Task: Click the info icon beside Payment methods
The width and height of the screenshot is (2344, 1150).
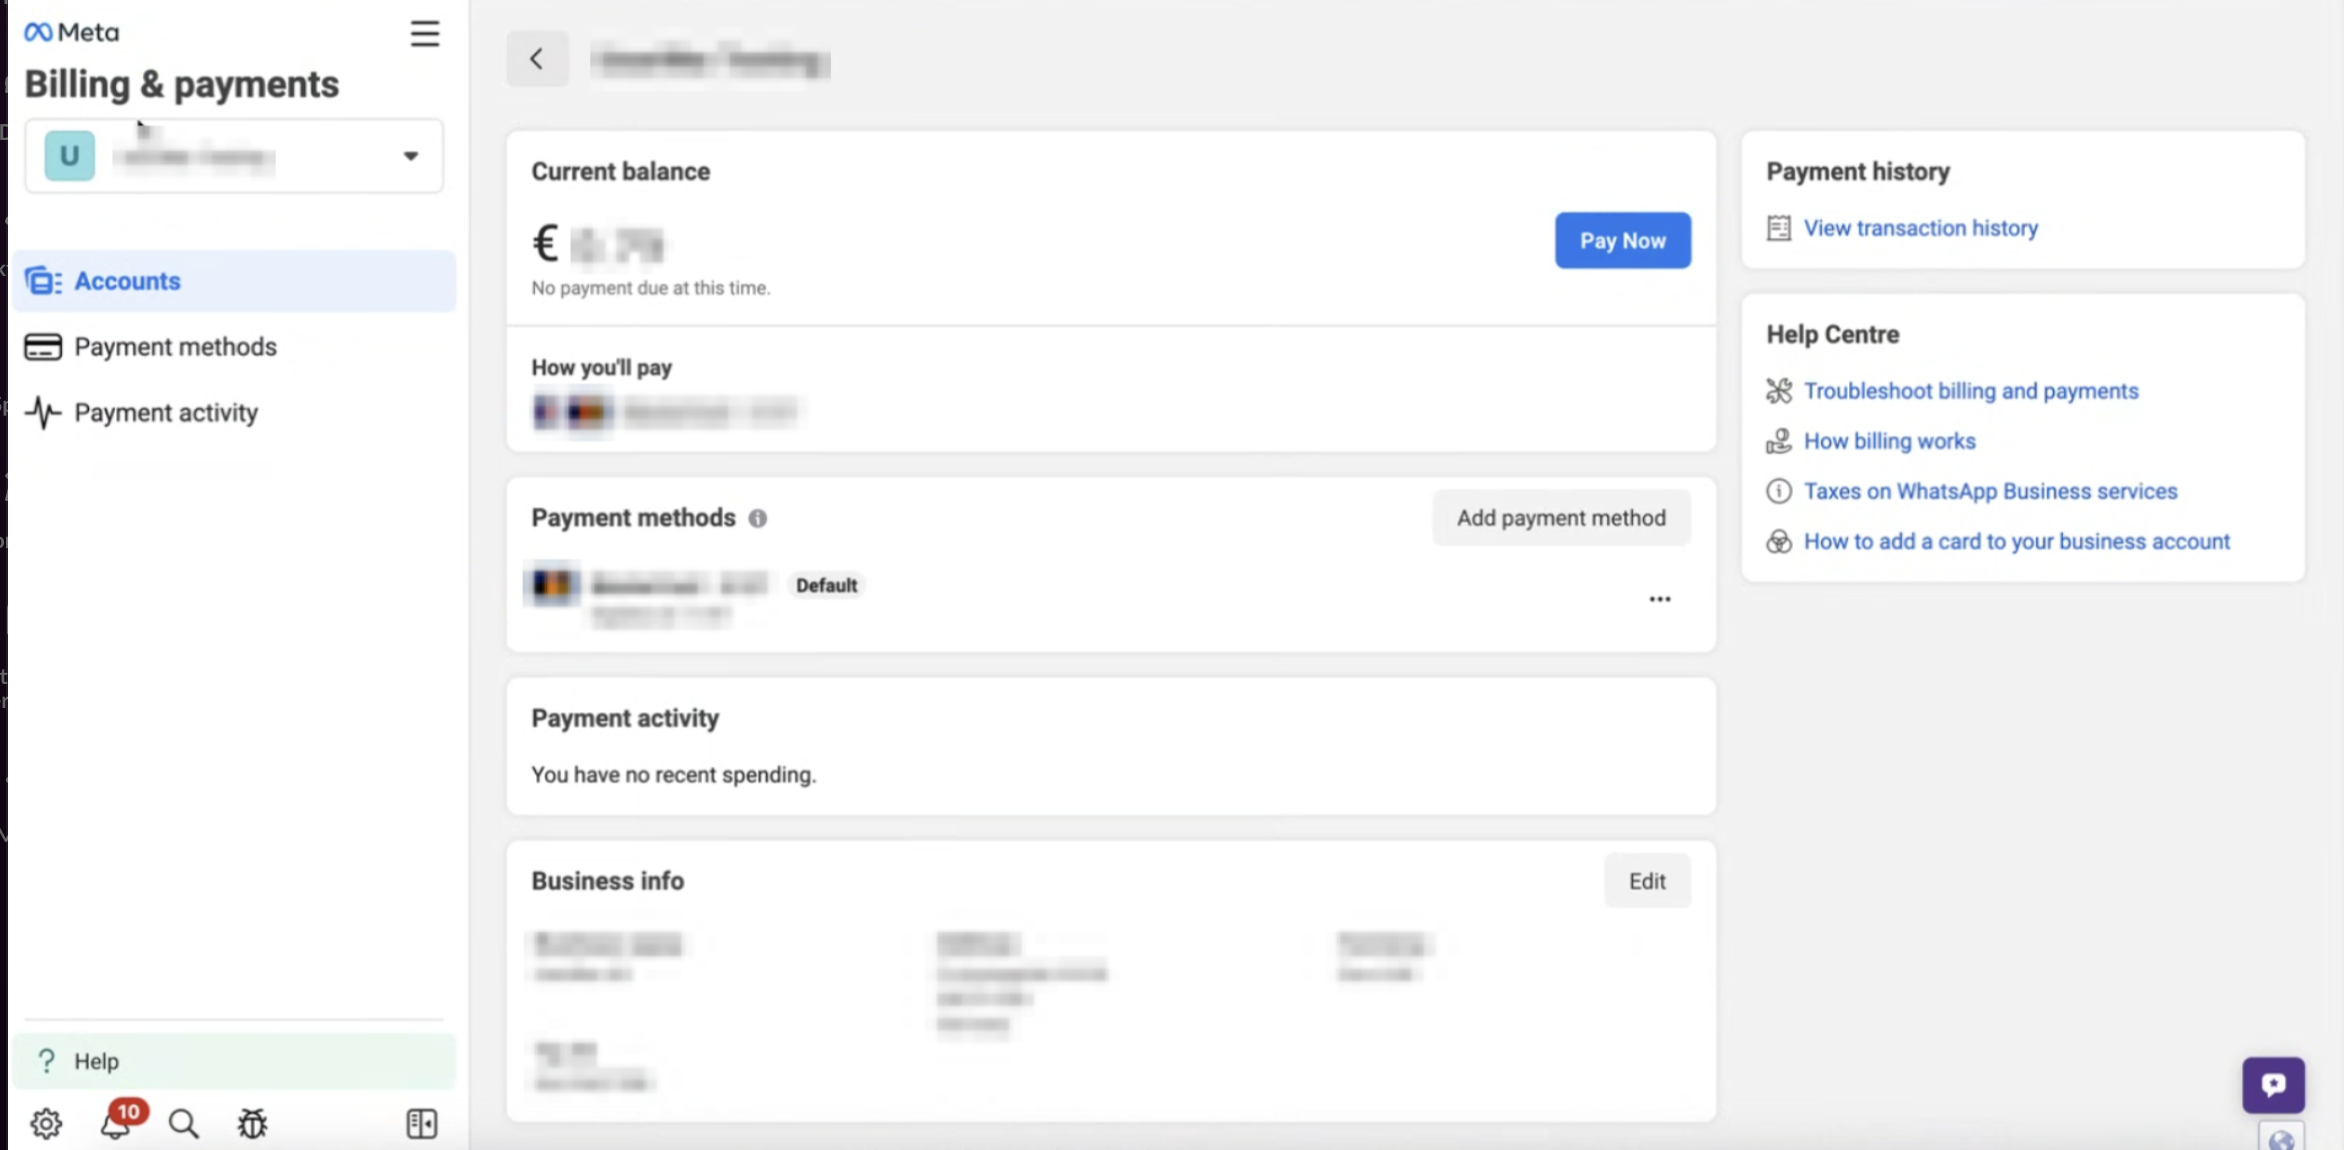Action: 758,518
